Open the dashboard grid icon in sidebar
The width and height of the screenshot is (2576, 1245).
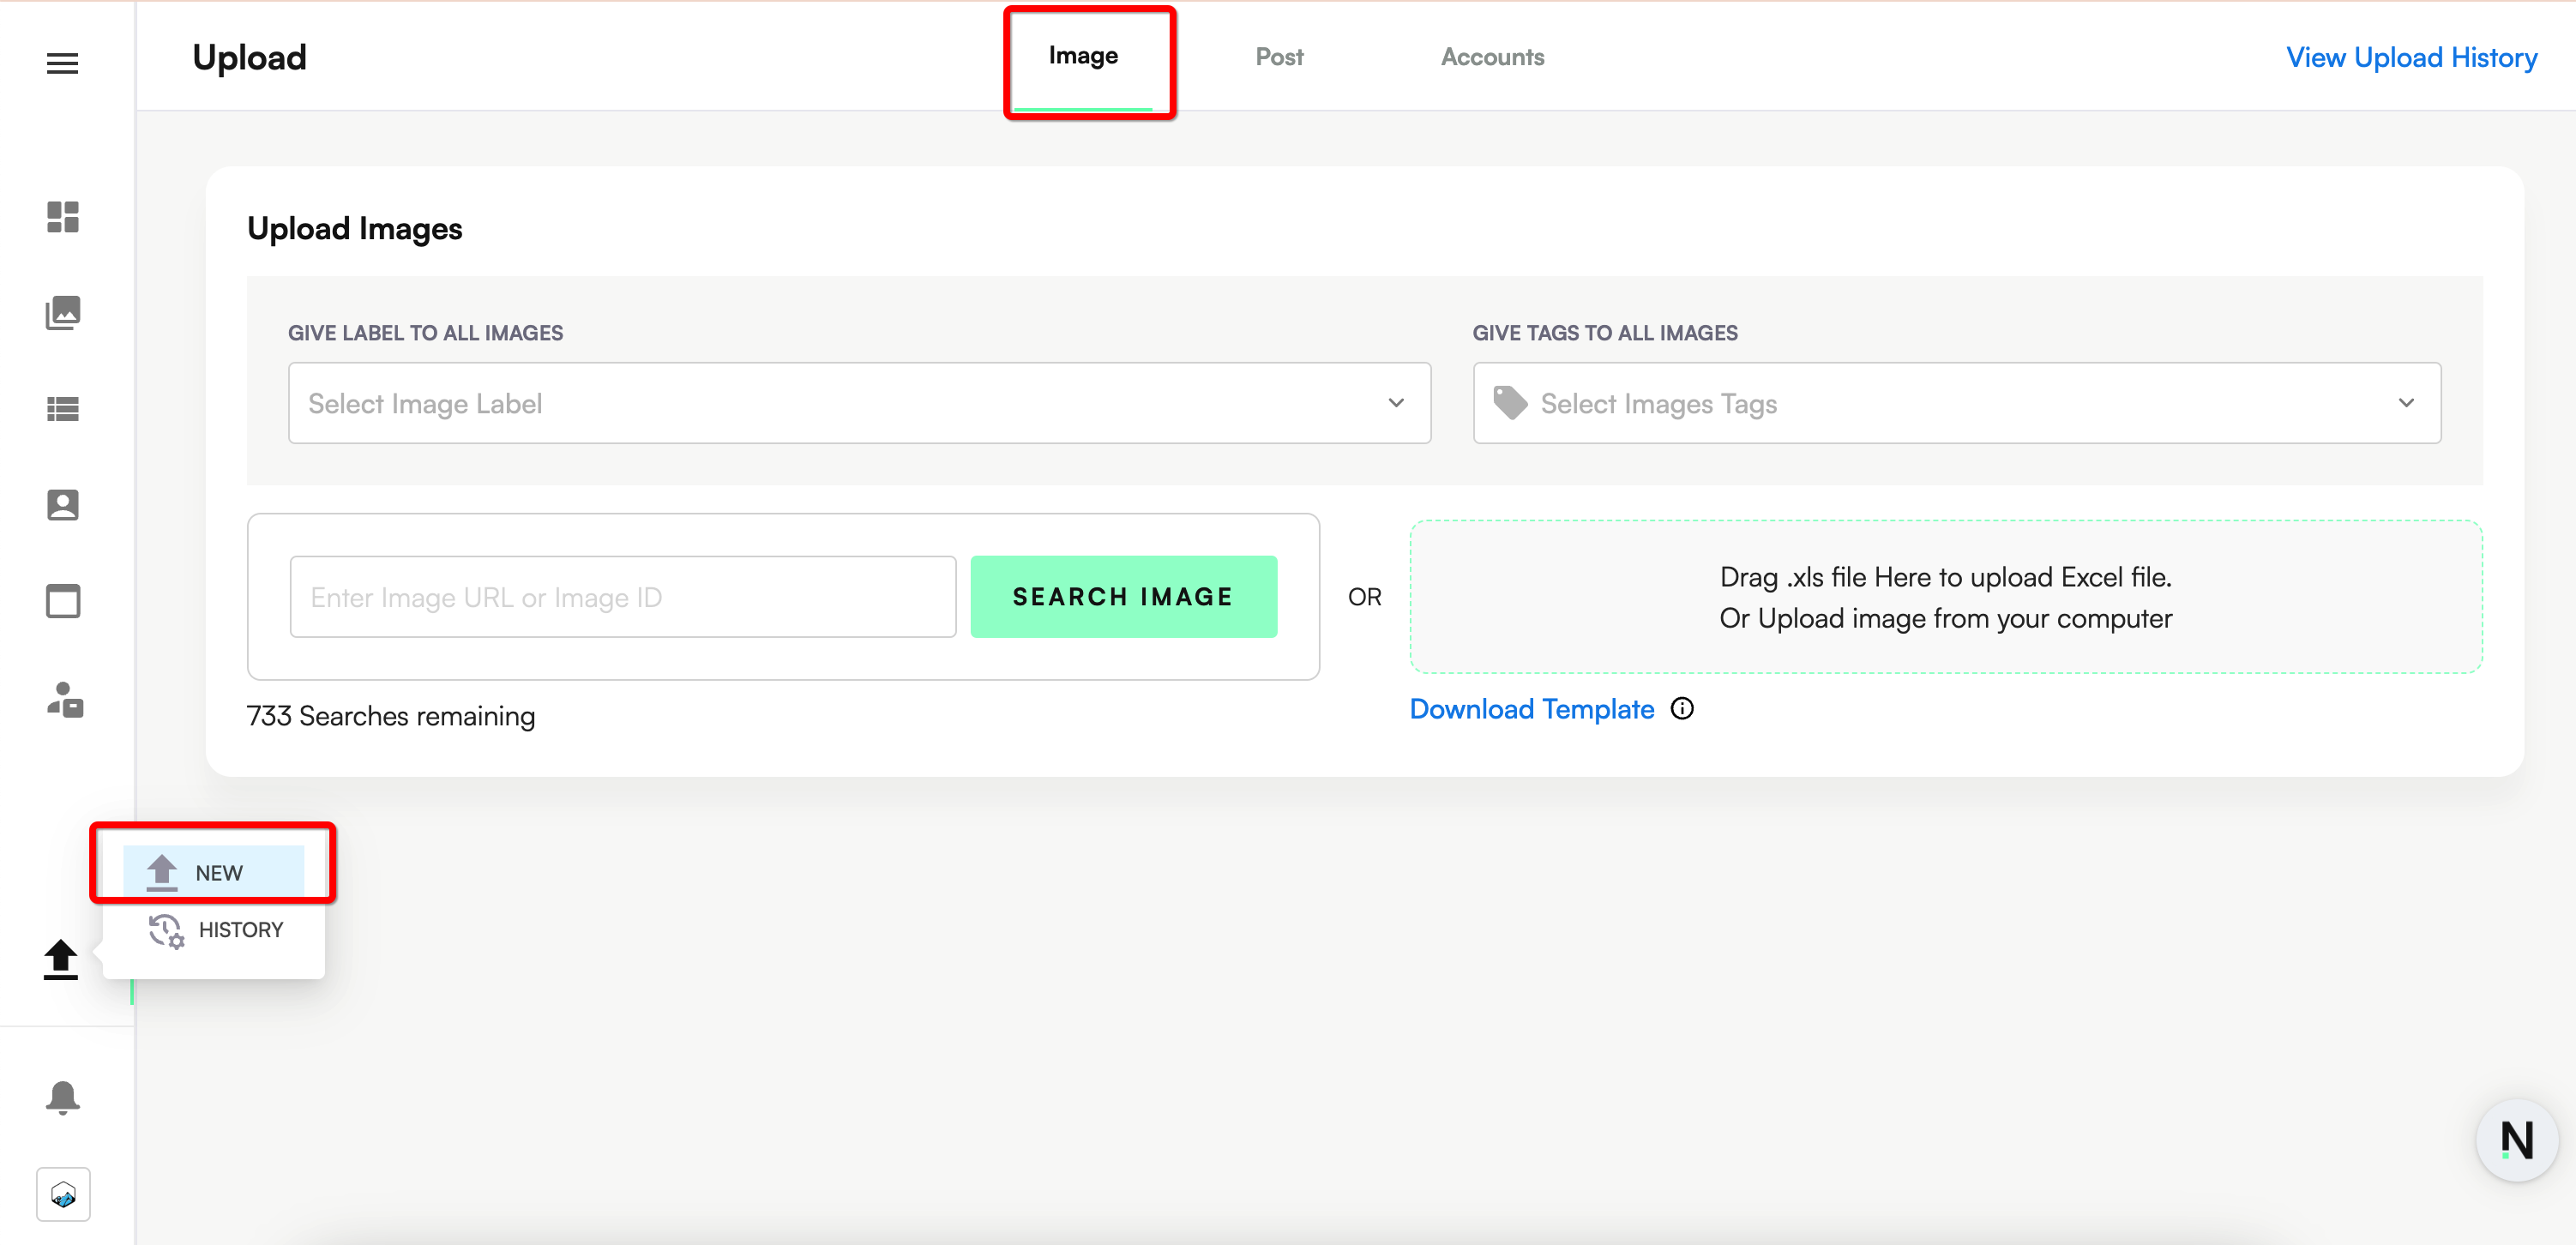(62, 217)
